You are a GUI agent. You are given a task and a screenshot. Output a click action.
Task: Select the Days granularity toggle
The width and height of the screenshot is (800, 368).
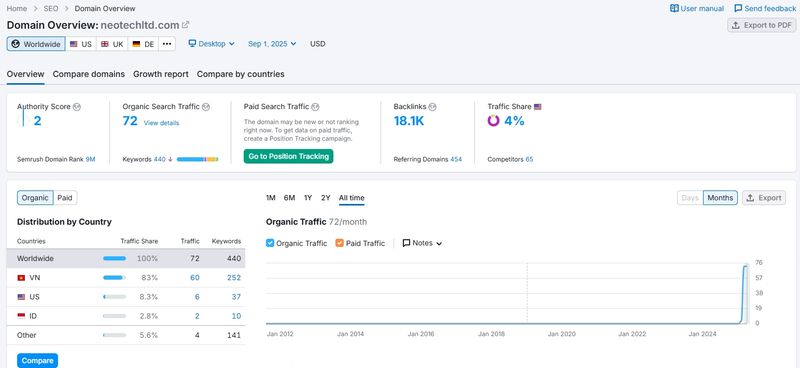pyautogui.click(x=690, y=198)
